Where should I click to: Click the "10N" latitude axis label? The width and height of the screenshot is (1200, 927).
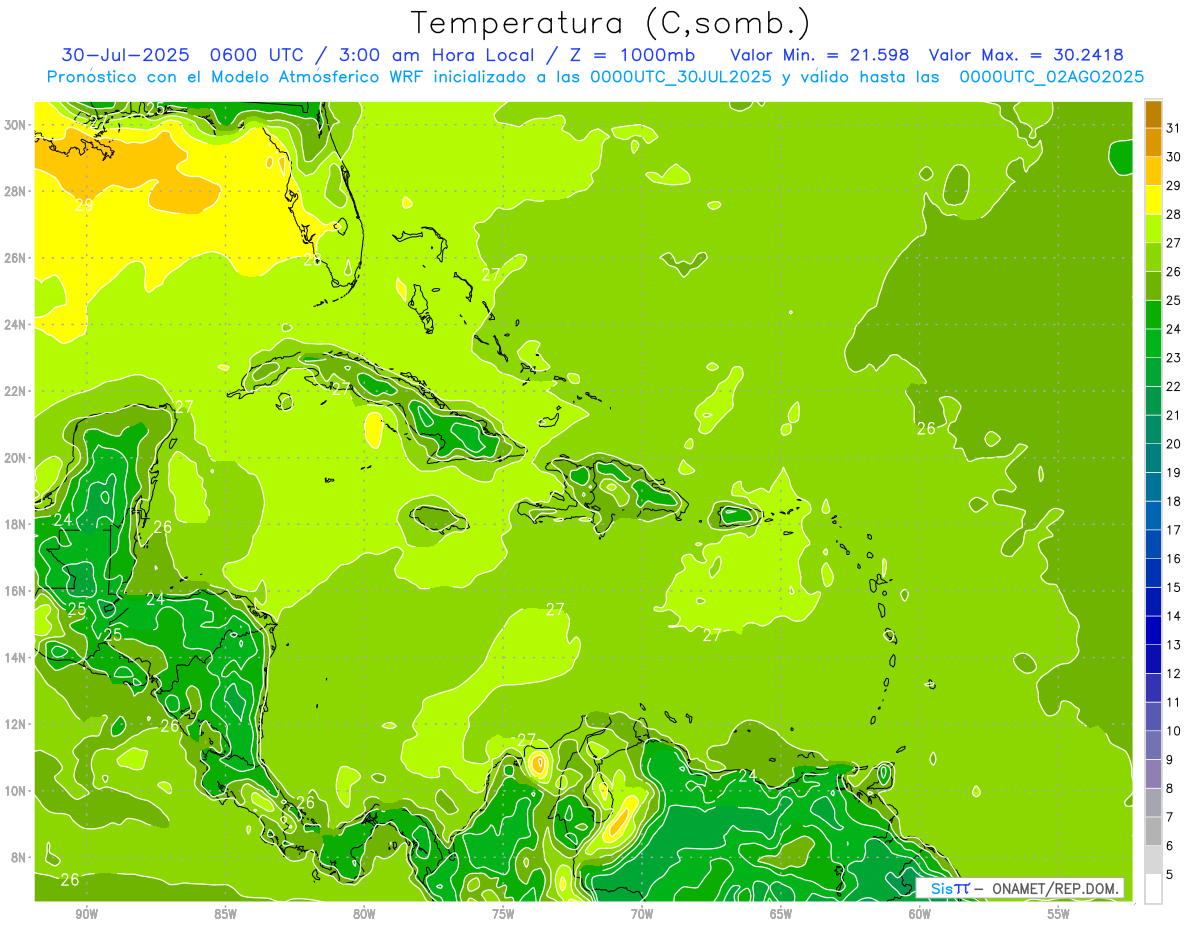(15, 791)
